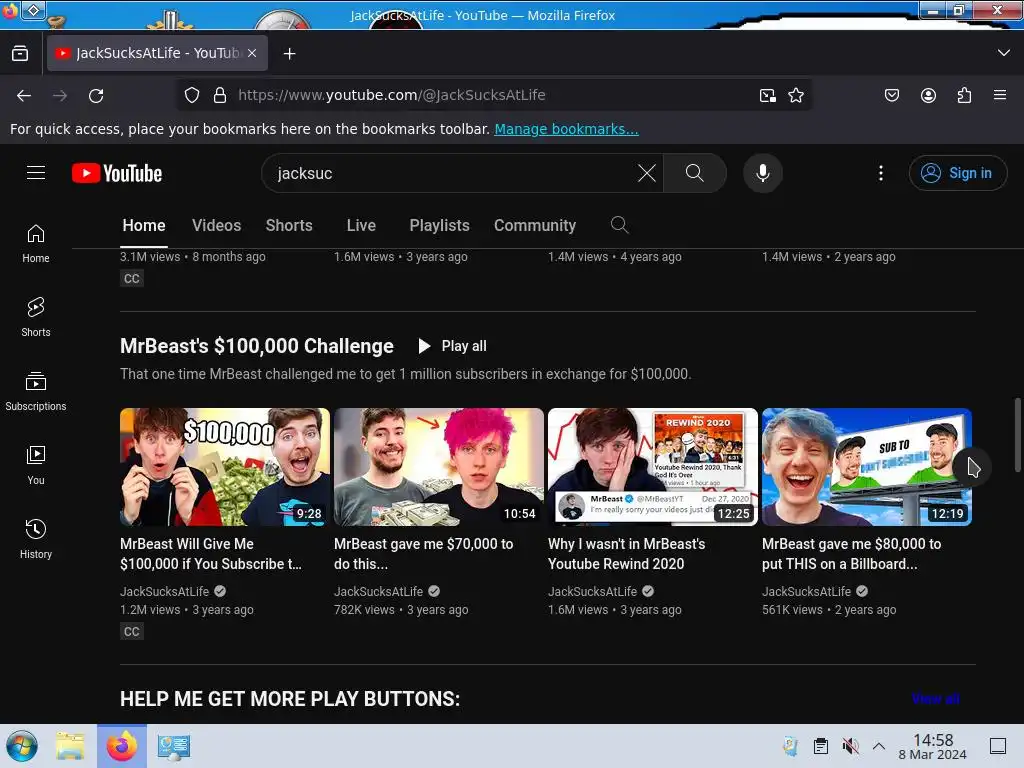Switch to the channel Shorts tab
Viewport: 1024px width, 768px height.
click(x=289, y=225)
